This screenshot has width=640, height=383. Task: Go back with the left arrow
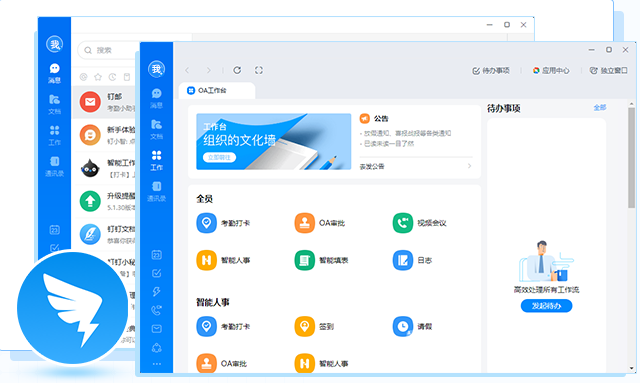187,70
